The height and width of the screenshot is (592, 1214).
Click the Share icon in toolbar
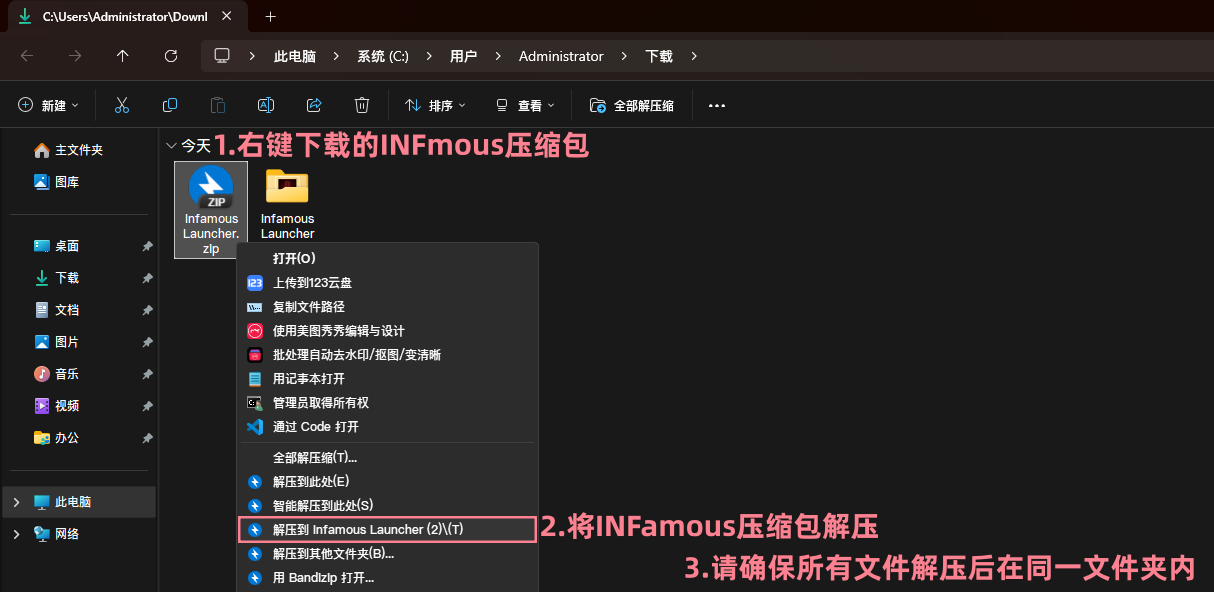click(x=314, y=105)
